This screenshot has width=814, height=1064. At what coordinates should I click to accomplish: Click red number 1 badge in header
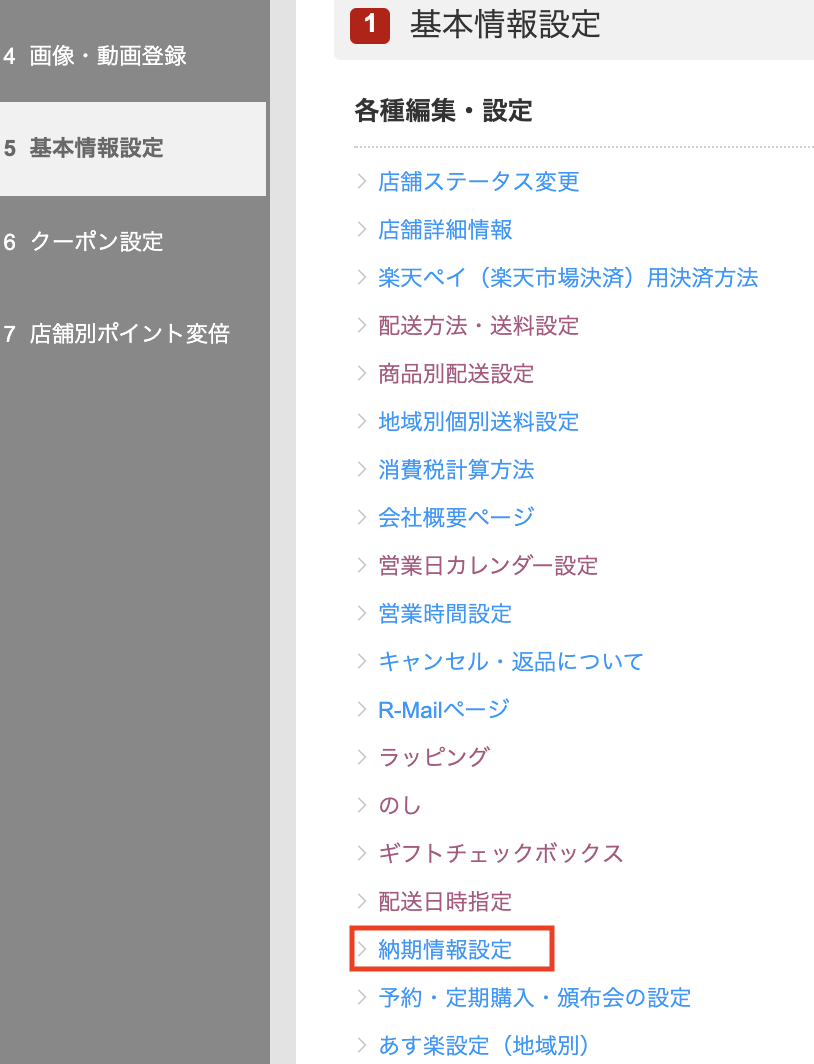click(x=370, y=26)
